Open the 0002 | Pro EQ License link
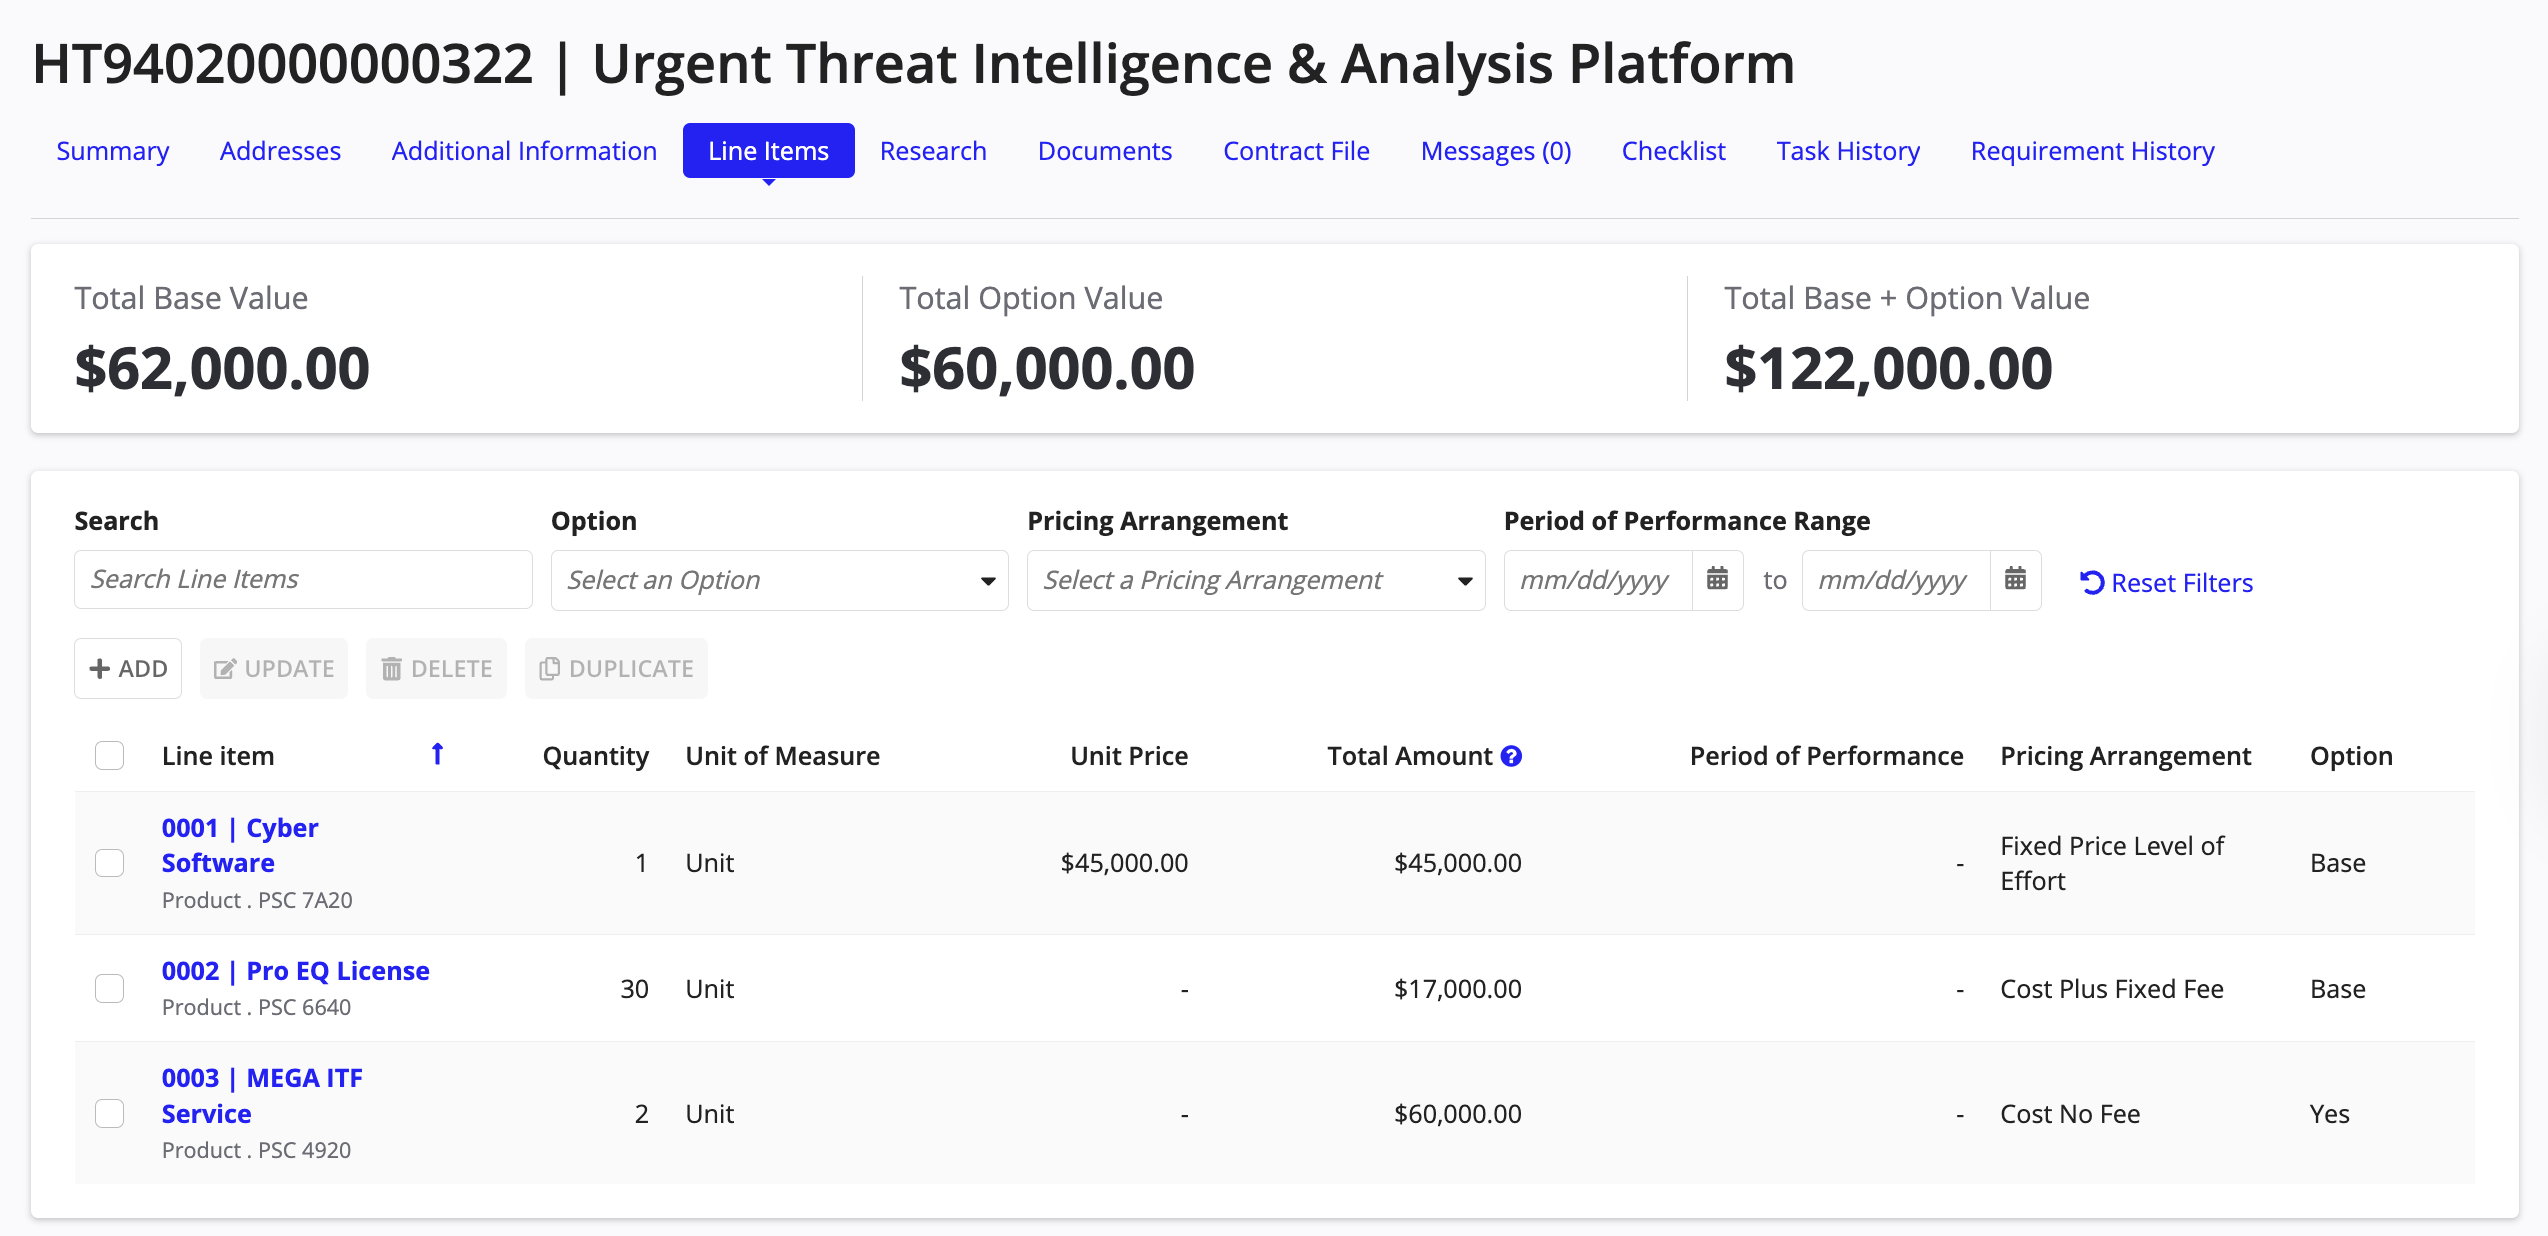Screen dimensions: 2548x1236 [295, 971]
